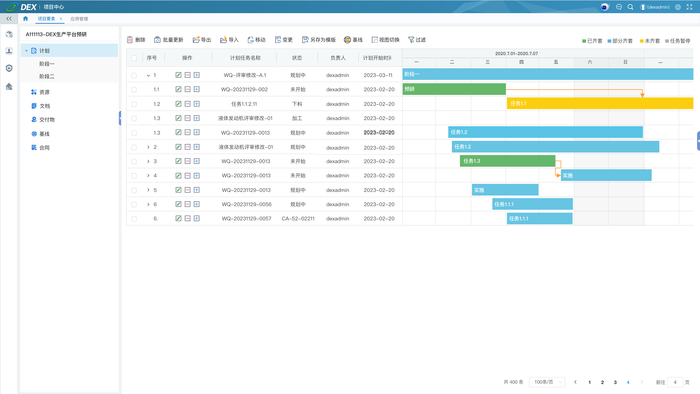Close the 项目要素 tab
Viewport: 700px width, 394px height.
pos(61,19)
